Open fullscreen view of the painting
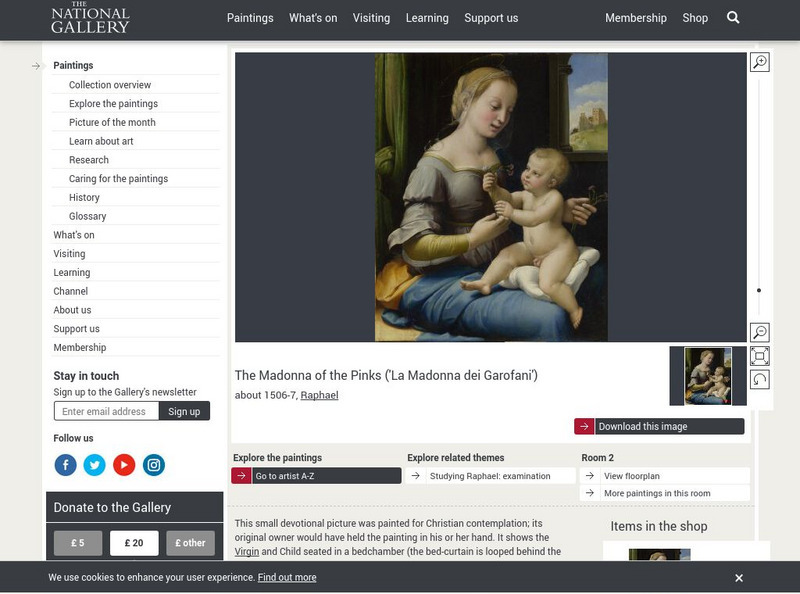This screenshot has width=800, height=594. tap(760, 354)
